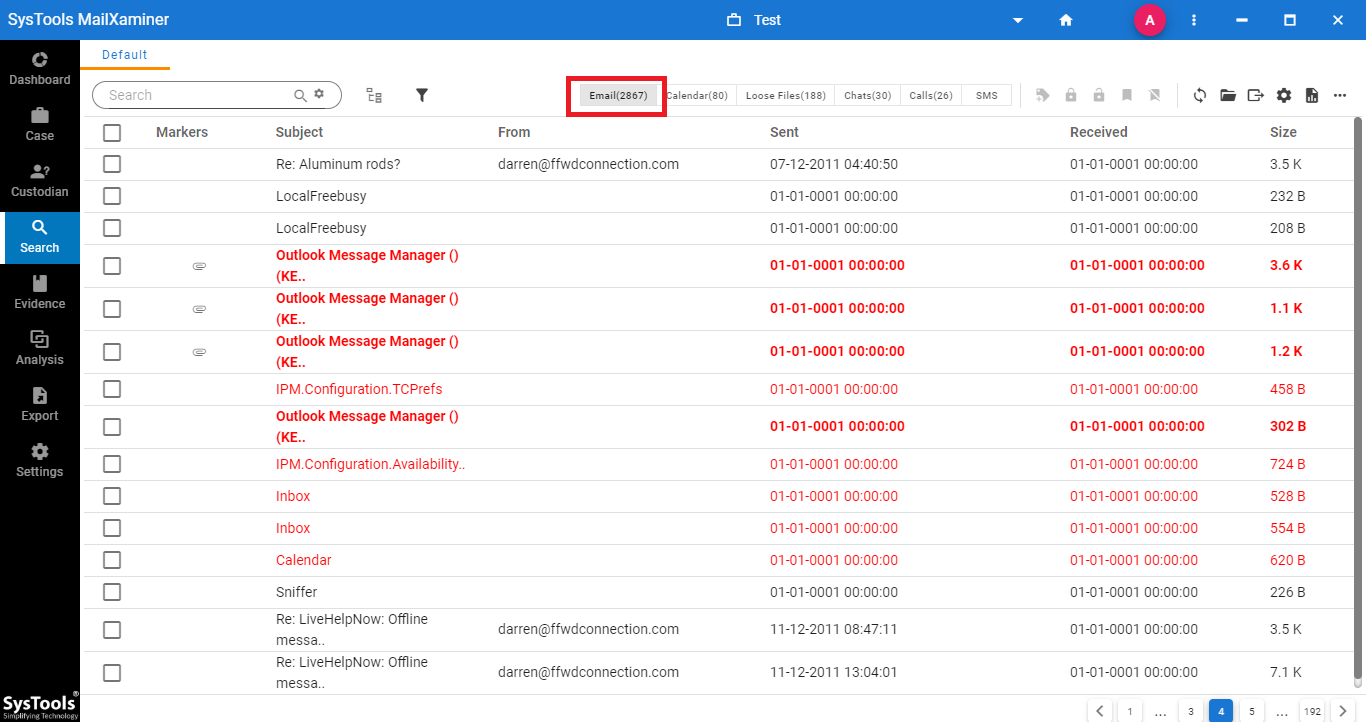
Task: Open the filter funnel icon
Action: point(422,95)
